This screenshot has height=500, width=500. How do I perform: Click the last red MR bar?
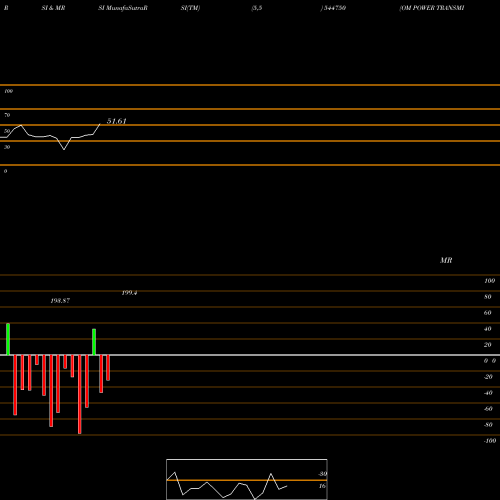108,368
